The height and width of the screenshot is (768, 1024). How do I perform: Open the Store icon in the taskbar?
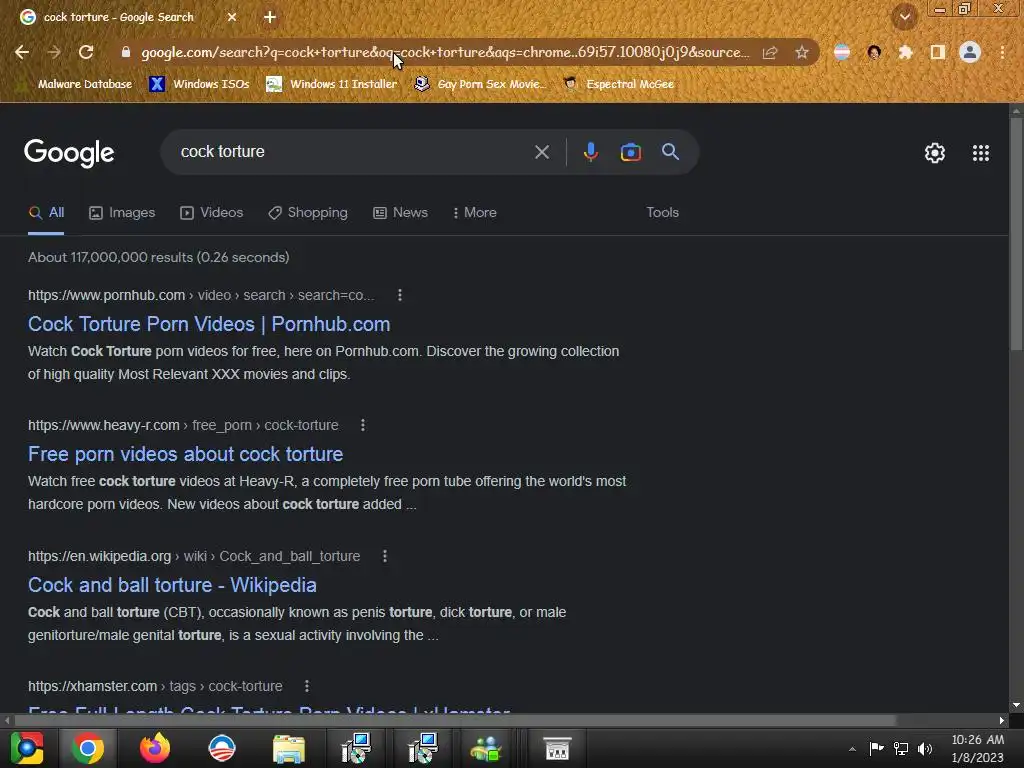pos(558,748)
